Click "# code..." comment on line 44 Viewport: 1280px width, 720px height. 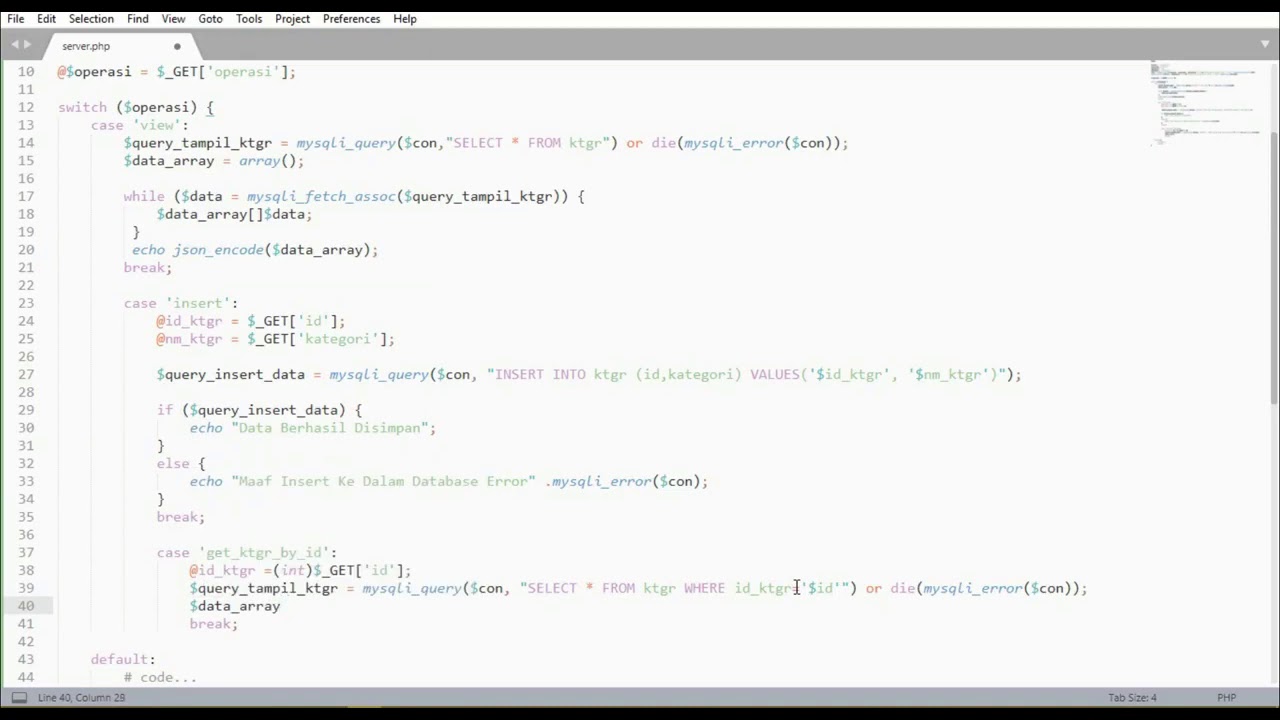coord(161,677)
